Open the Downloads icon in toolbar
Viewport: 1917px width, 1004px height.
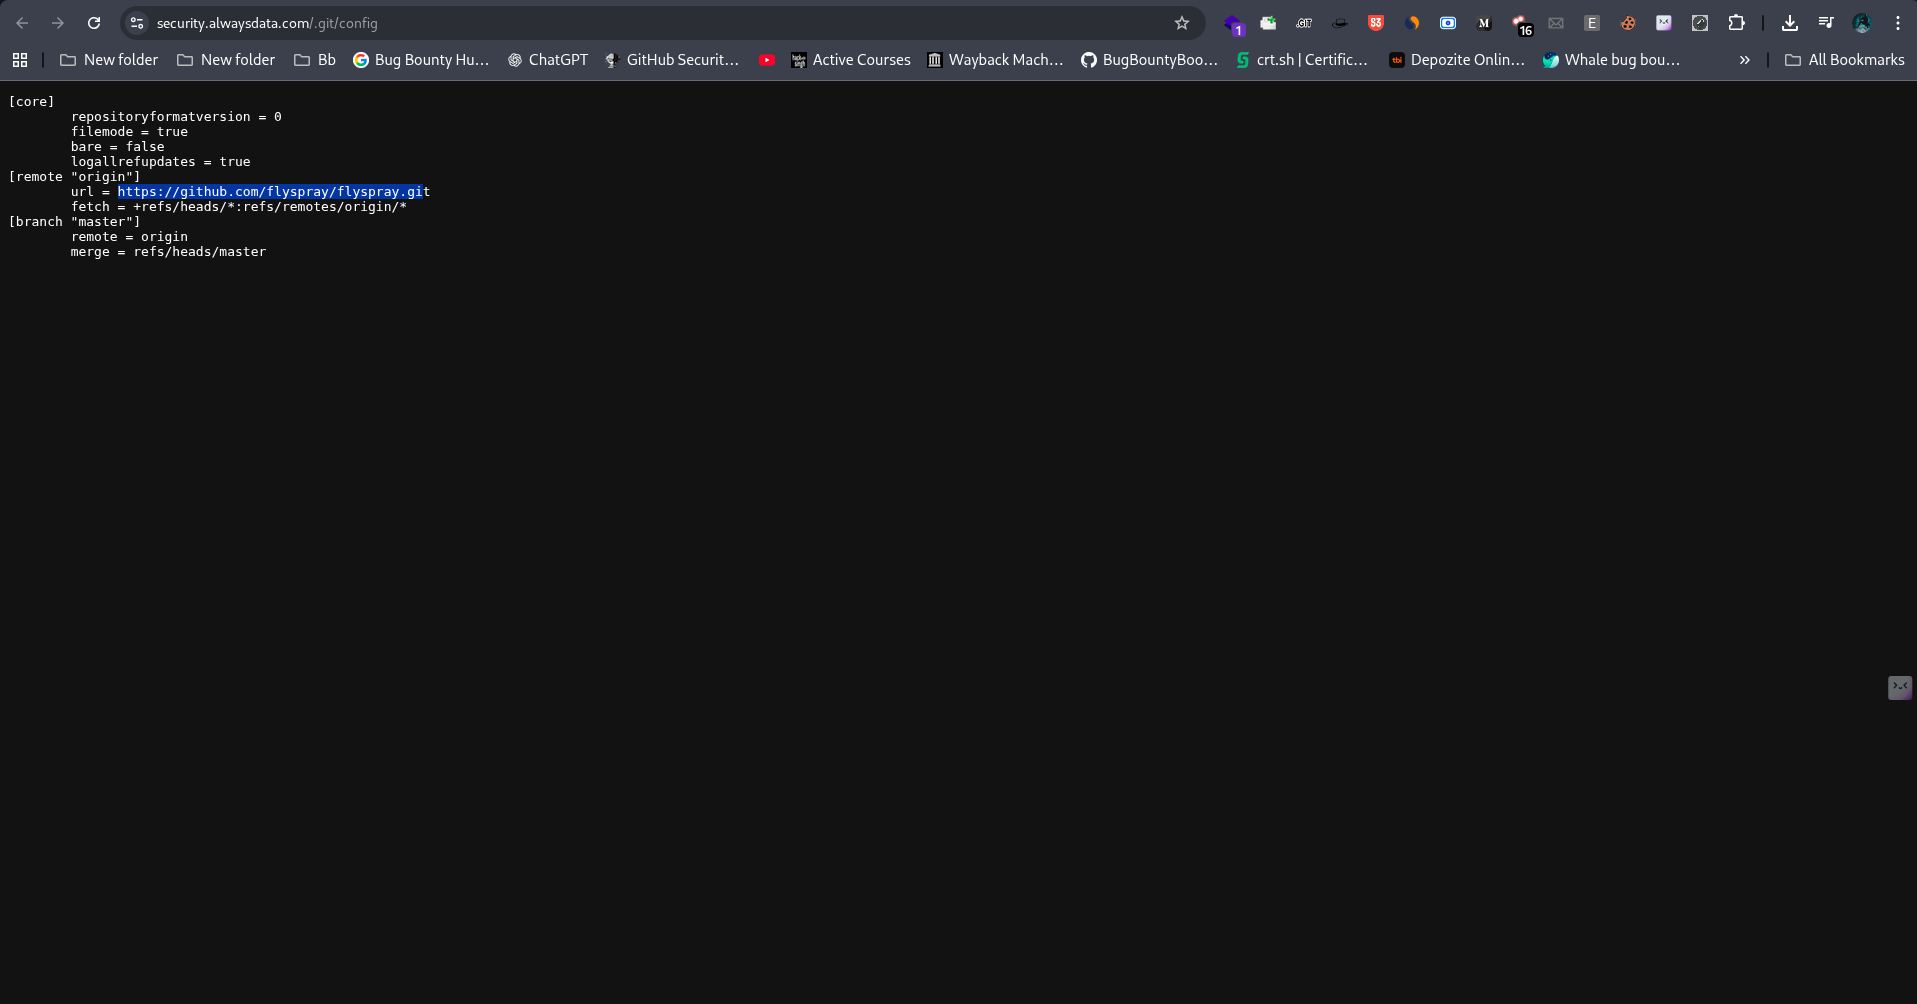[1790, 23]
